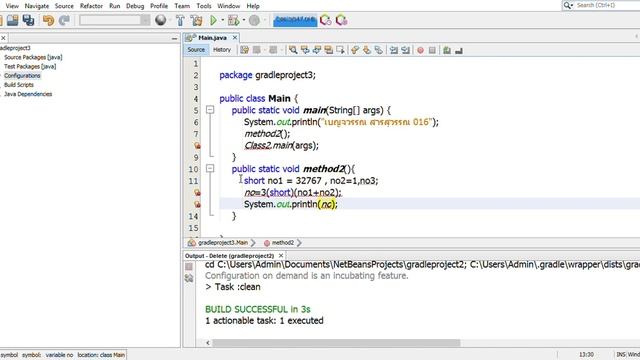
Task: Click the Profile Project icon
Action: (x=254, y=20)
